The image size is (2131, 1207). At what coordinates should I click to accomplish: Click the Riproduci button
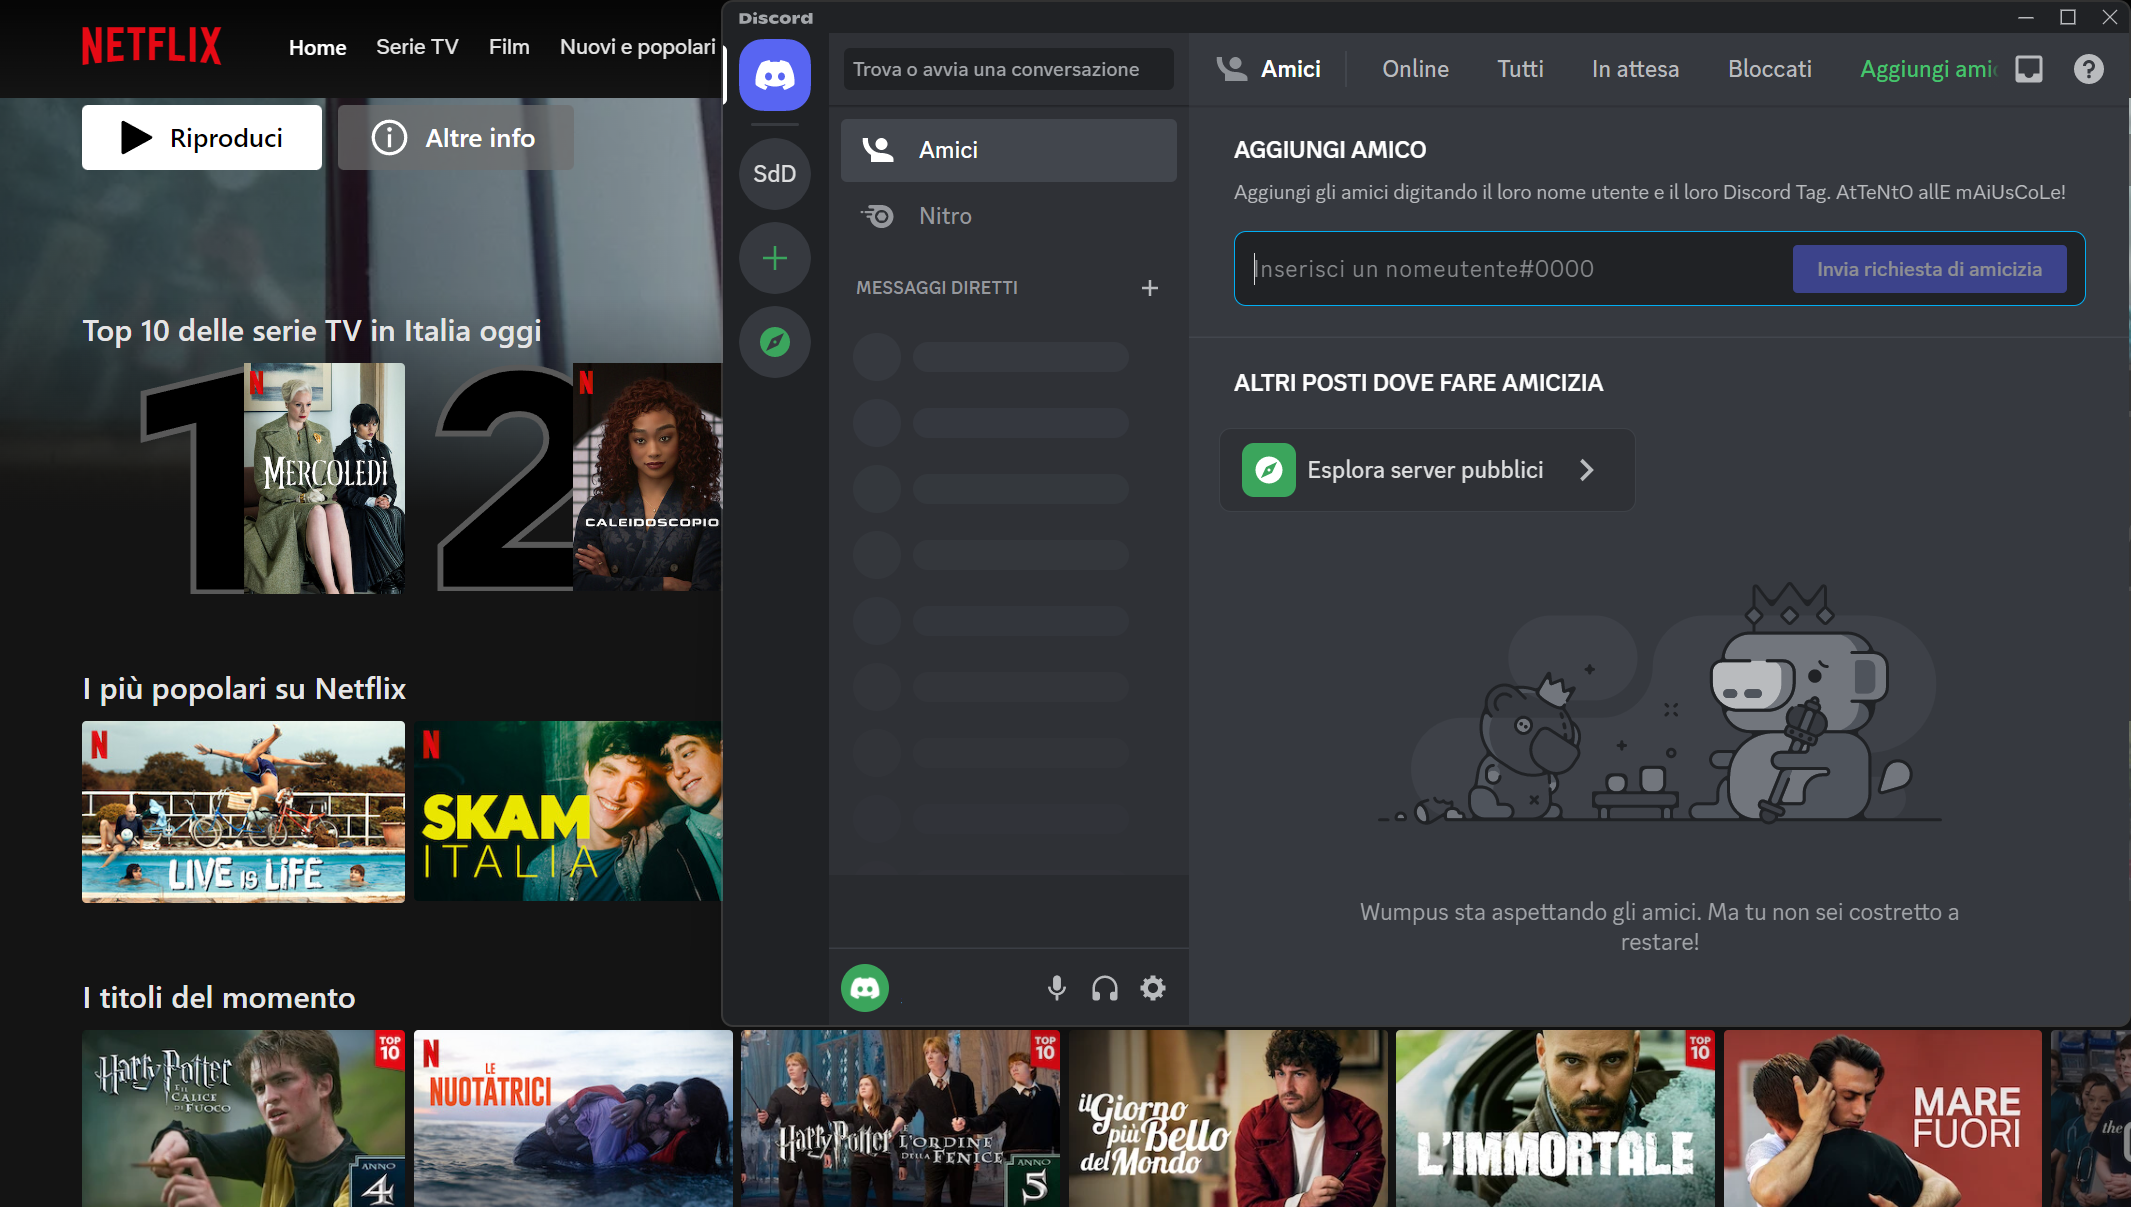(201, 137)
